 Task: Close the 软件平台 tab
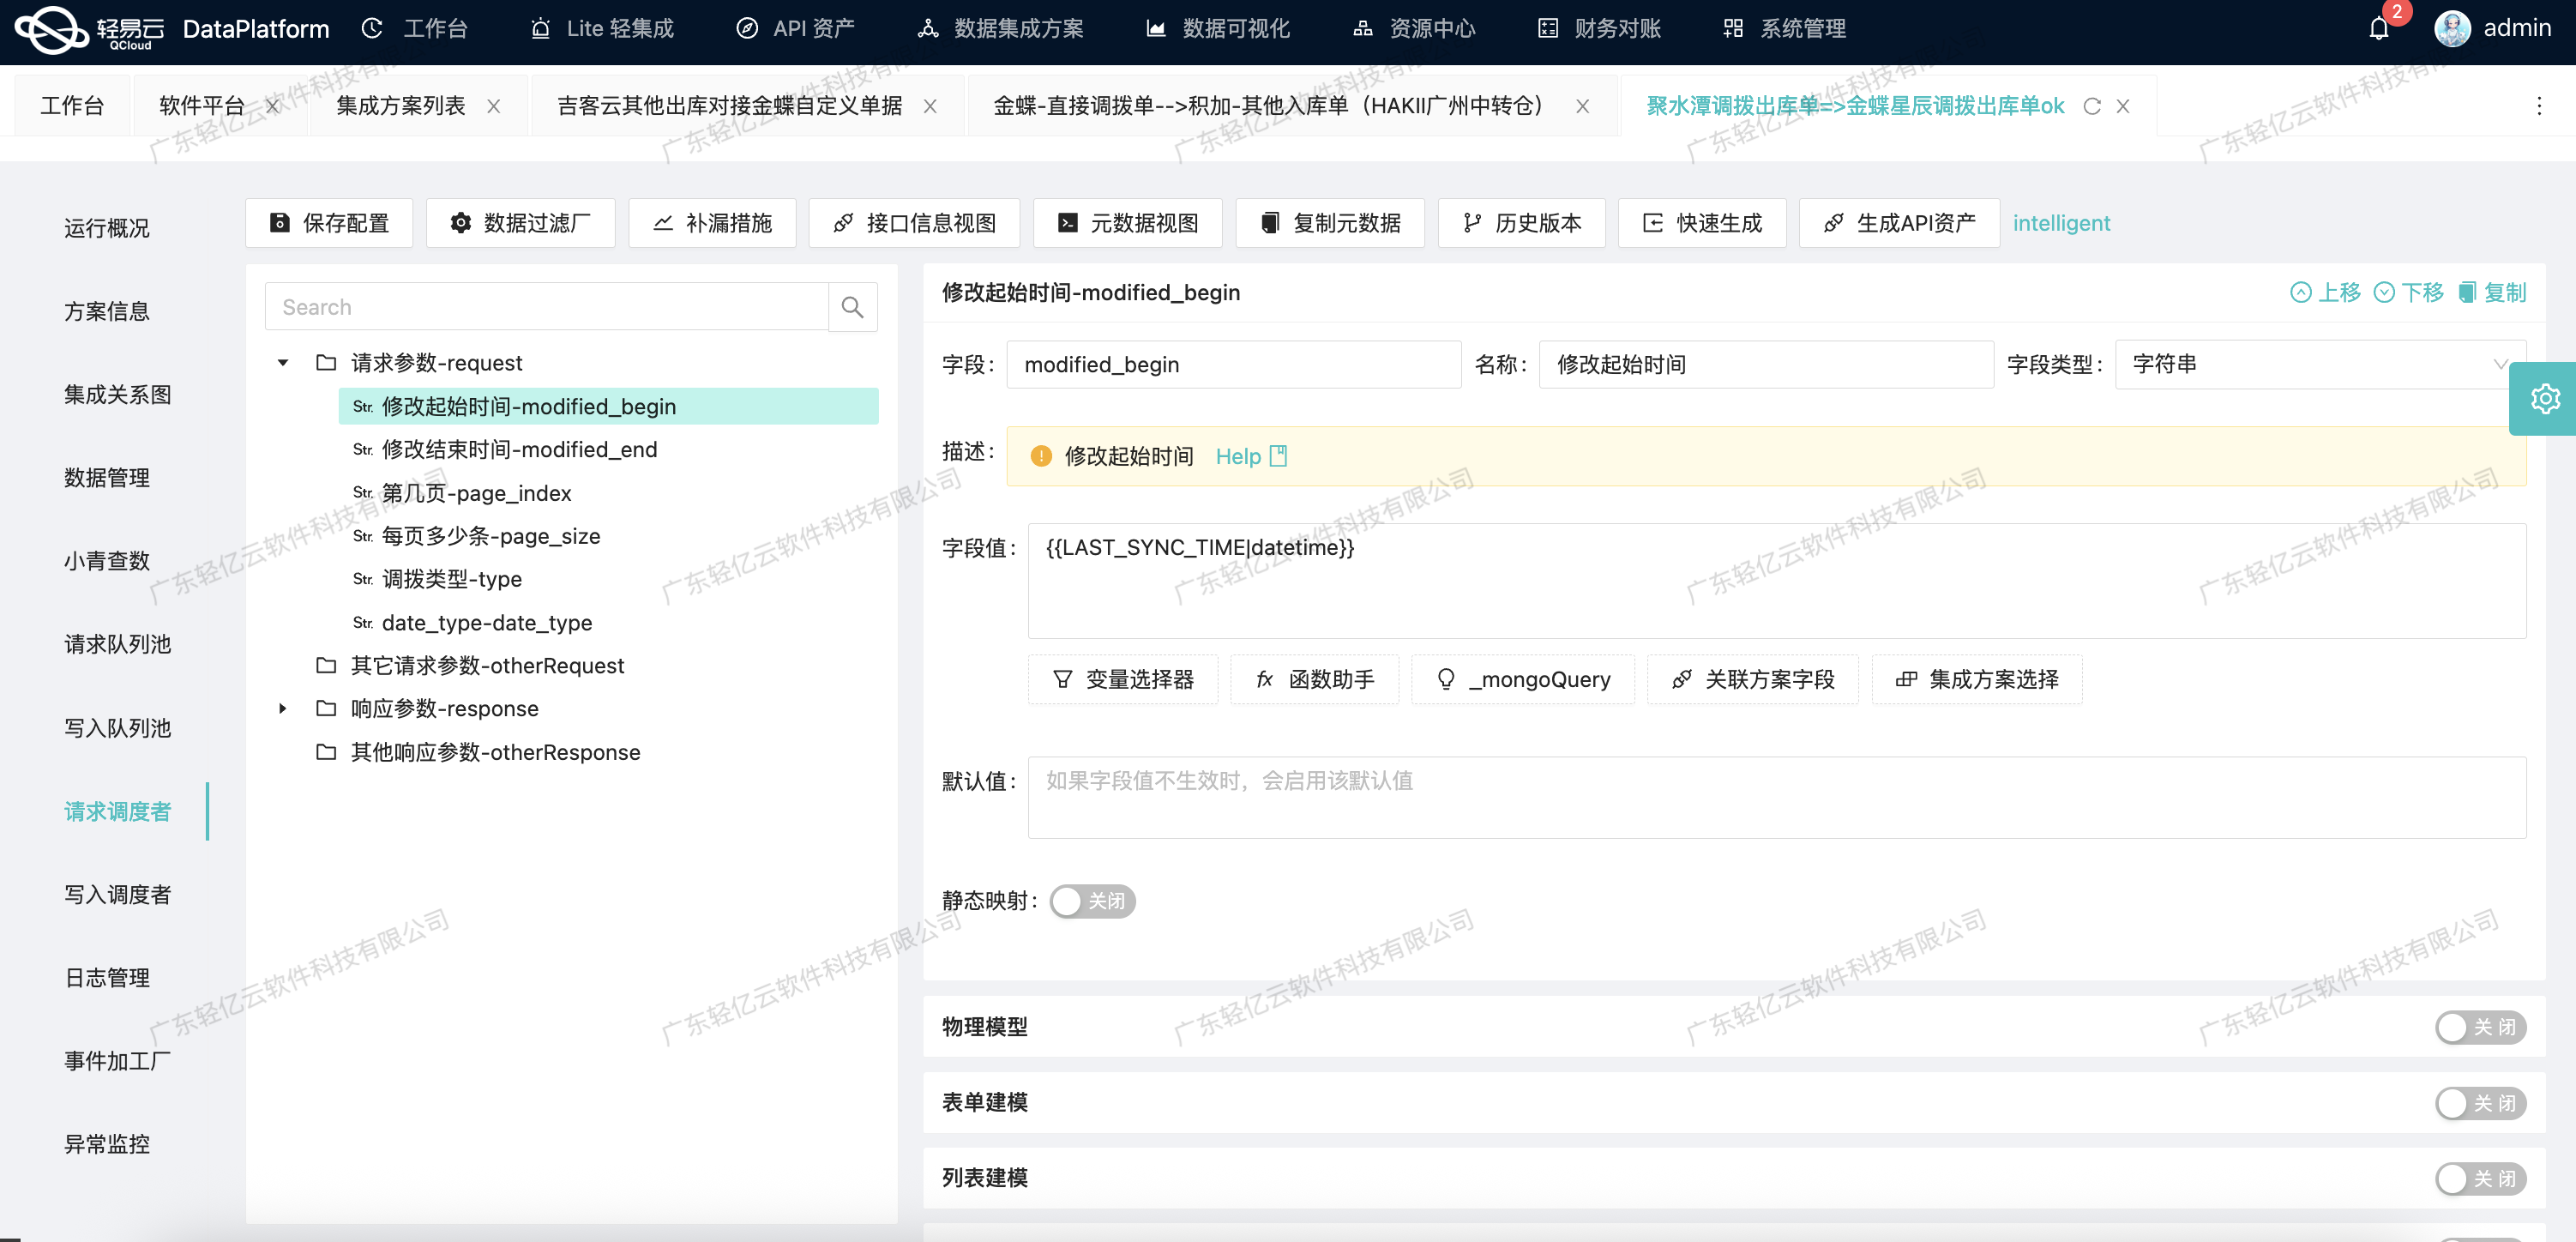pos(272,106)
